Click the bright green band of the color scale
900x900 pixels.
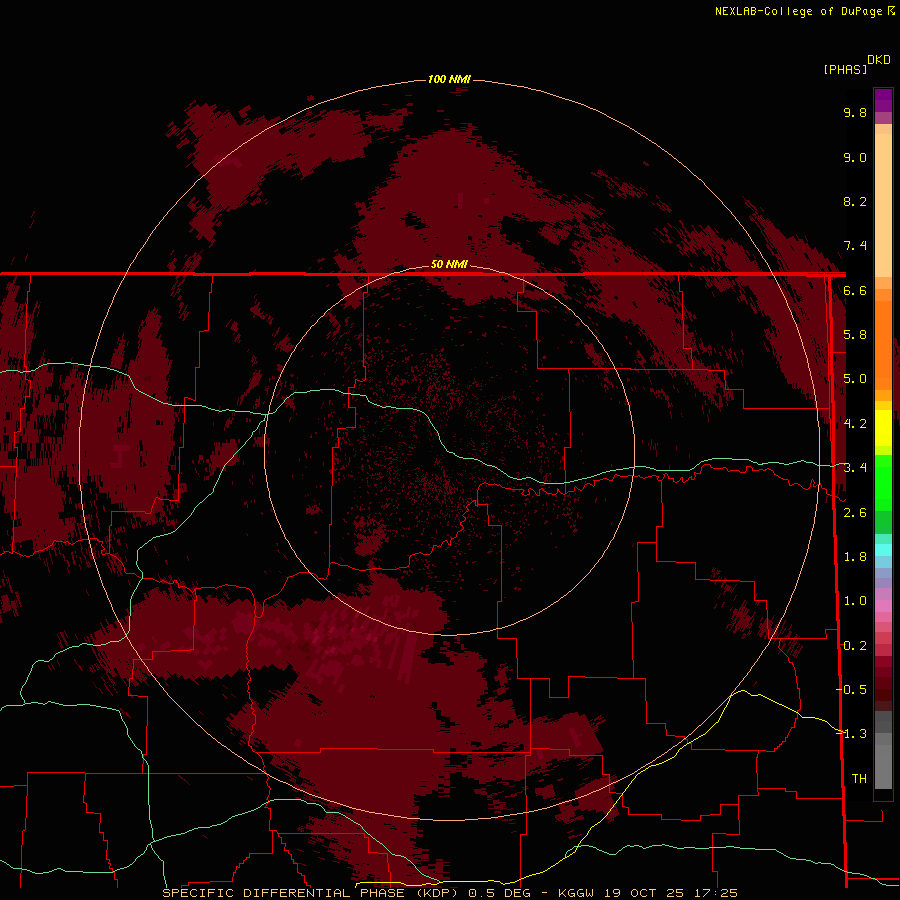(x=883, y=482)
